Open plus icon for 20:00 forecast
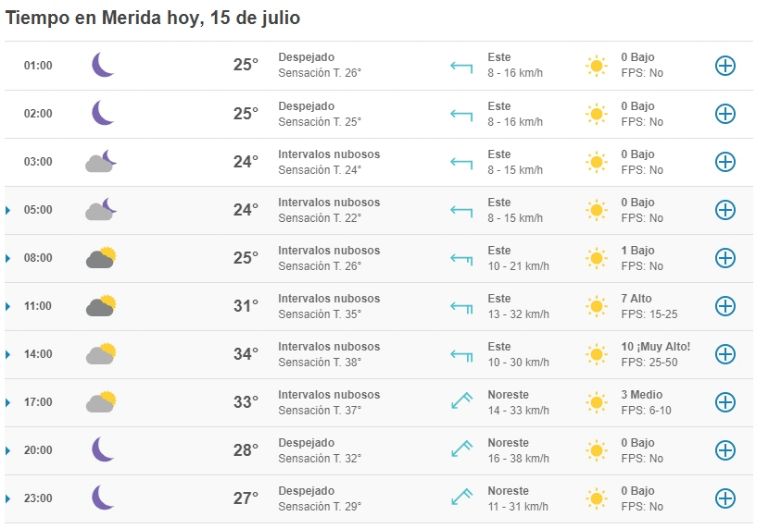768x528 pixels. coord(725,451)
